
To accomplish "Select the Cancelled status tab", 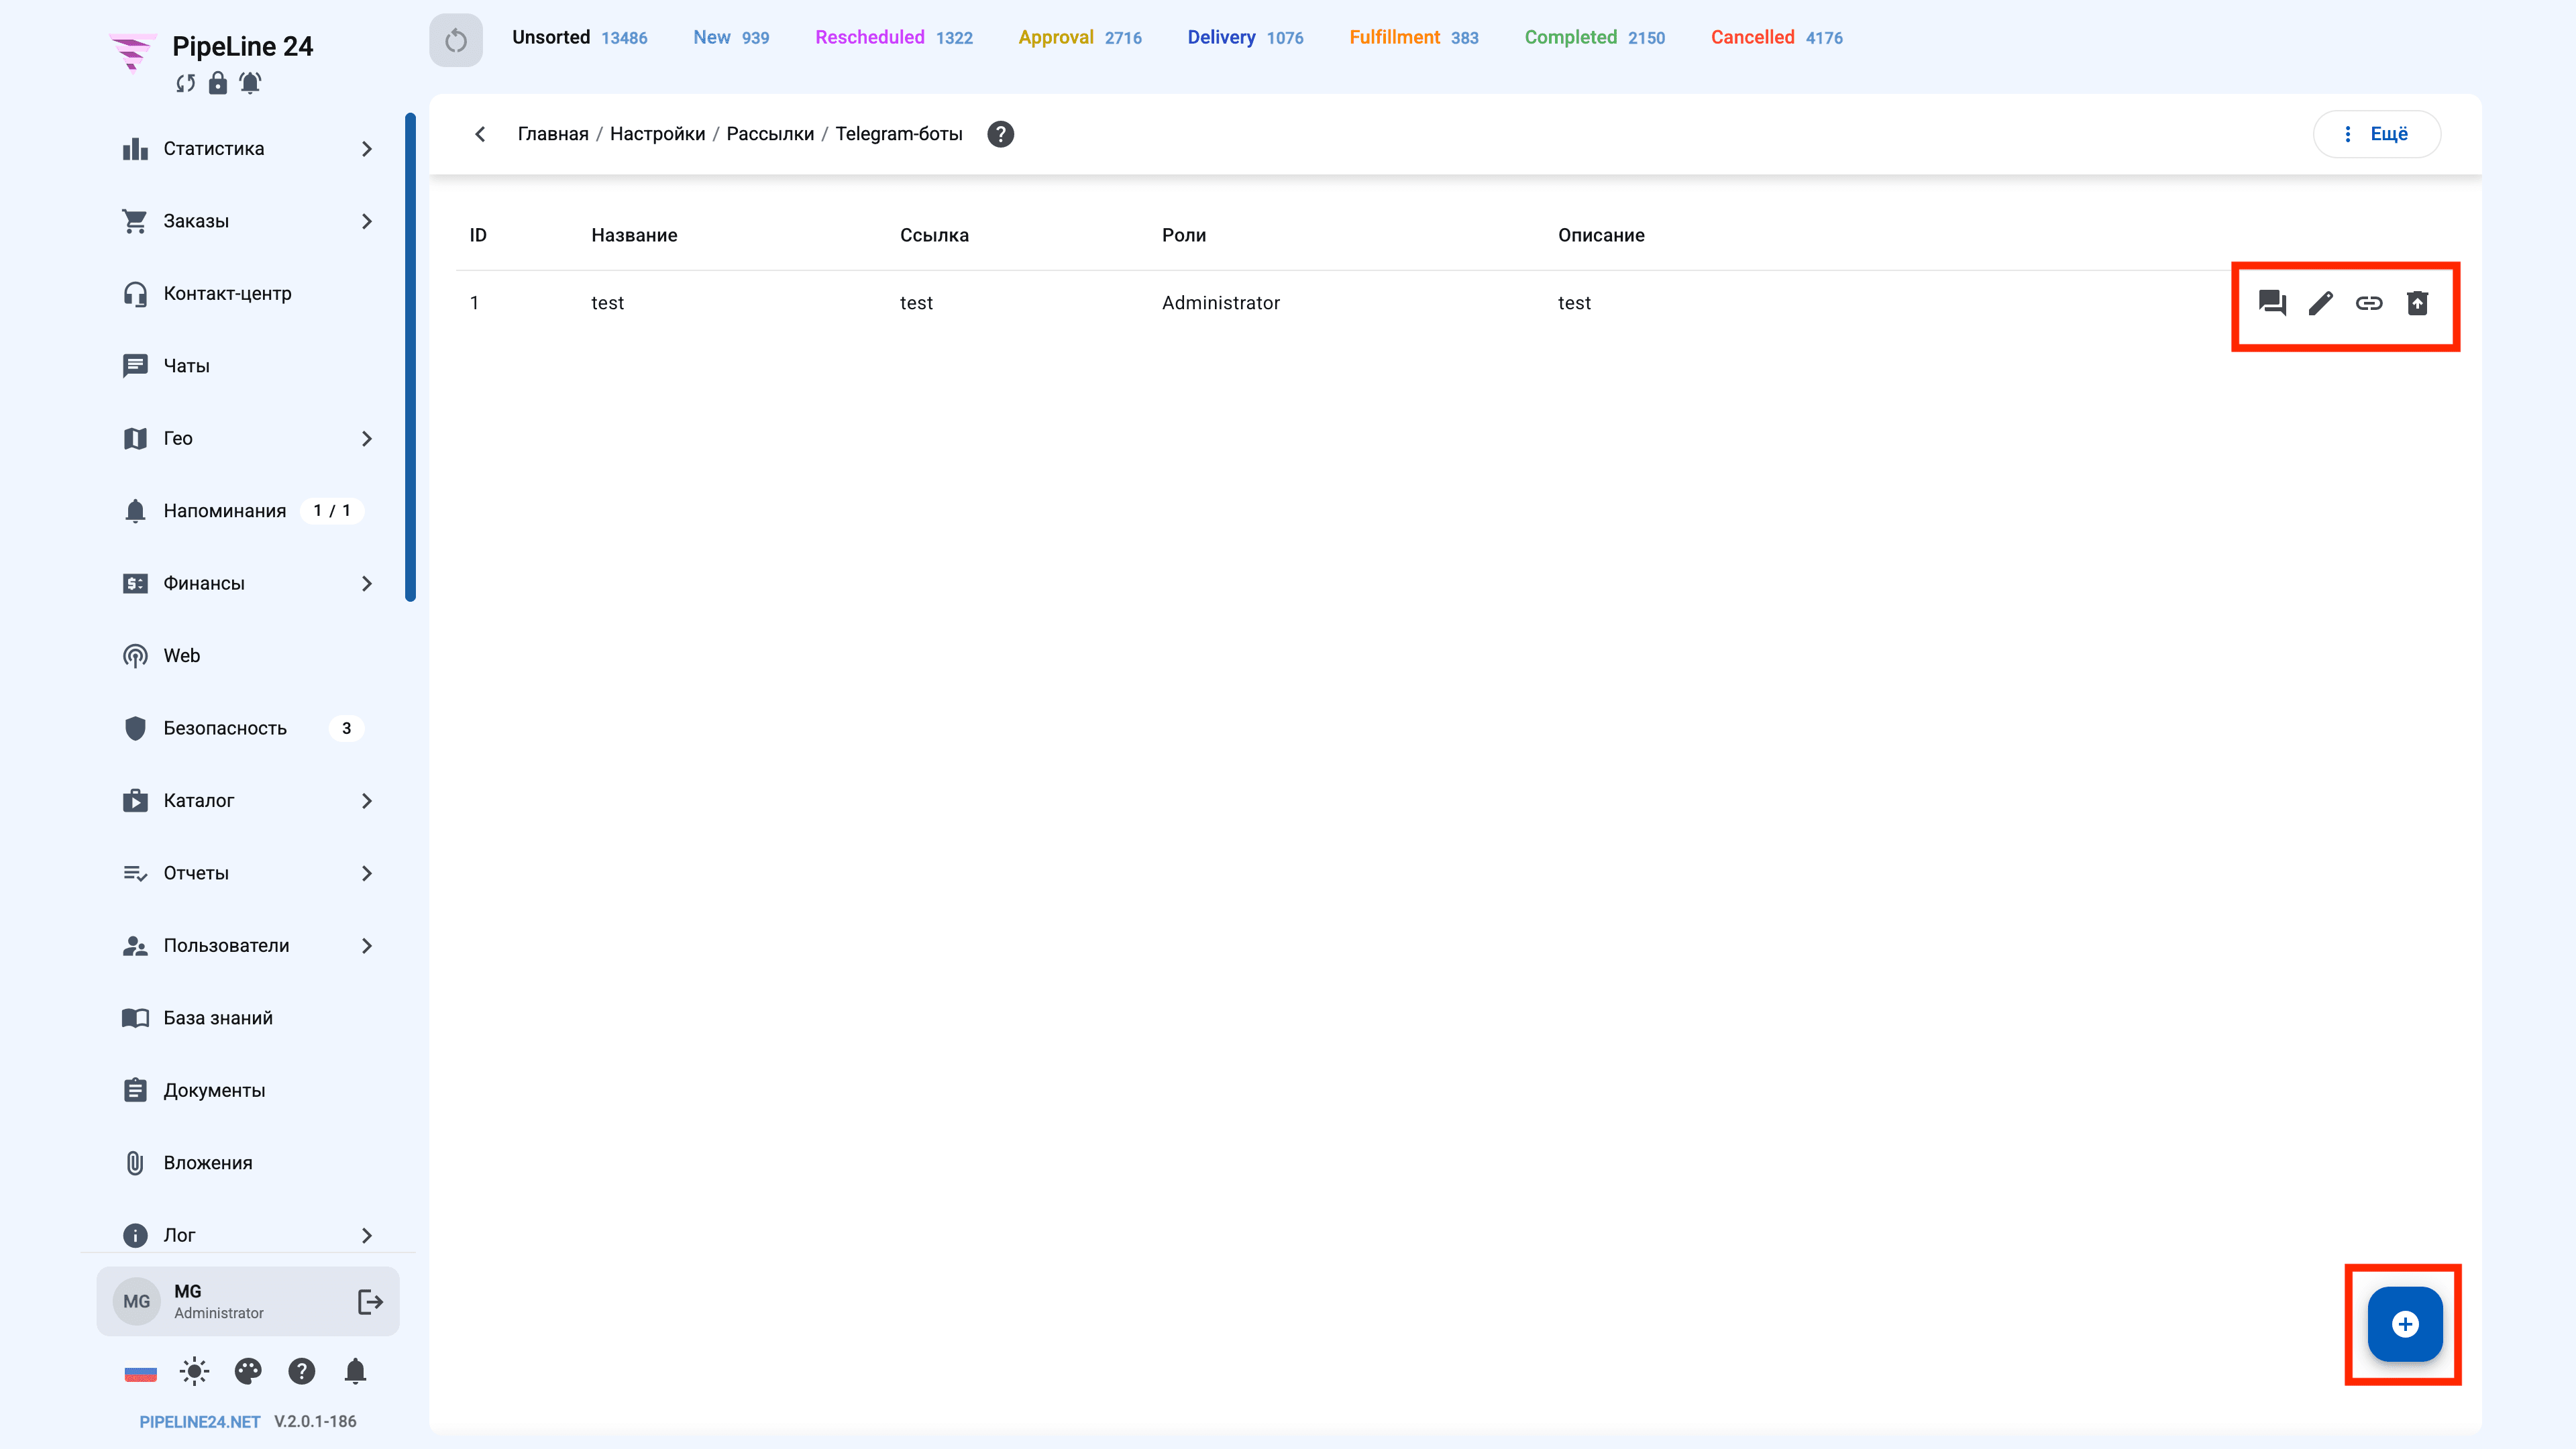I will (1776, 38).
